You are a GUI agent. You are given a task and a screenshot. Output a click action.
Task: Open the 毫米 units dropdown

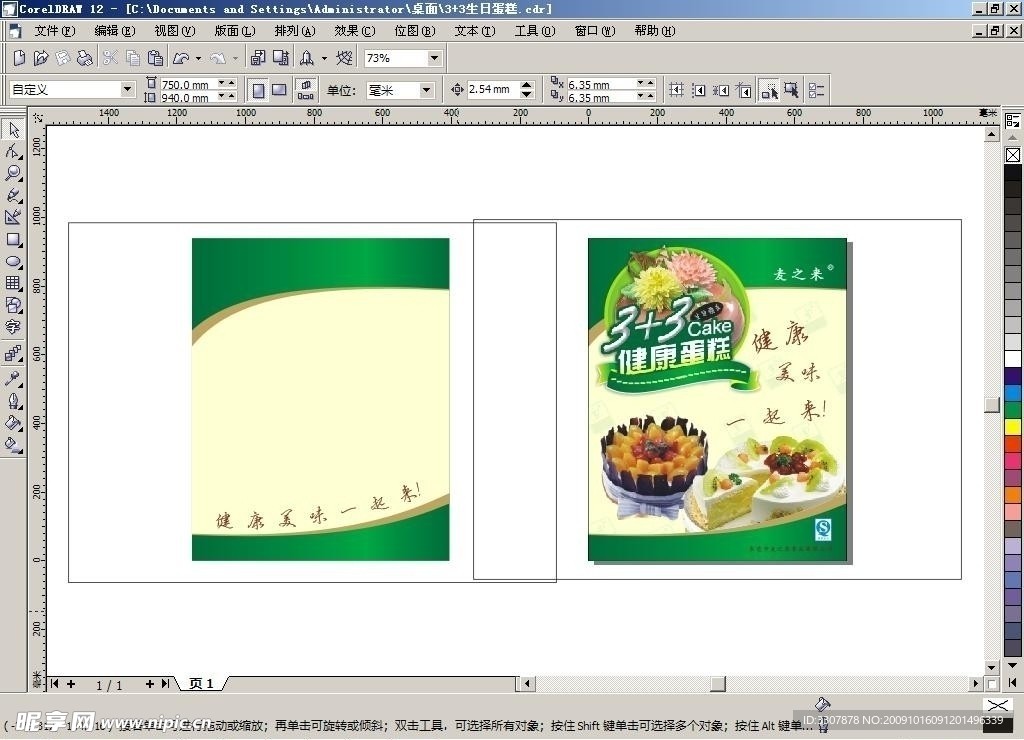pyautogui.click(x=426, y=90)
